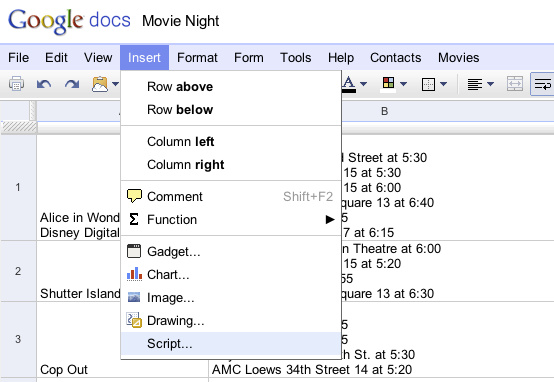Select row 2 header

click(18, 271)
